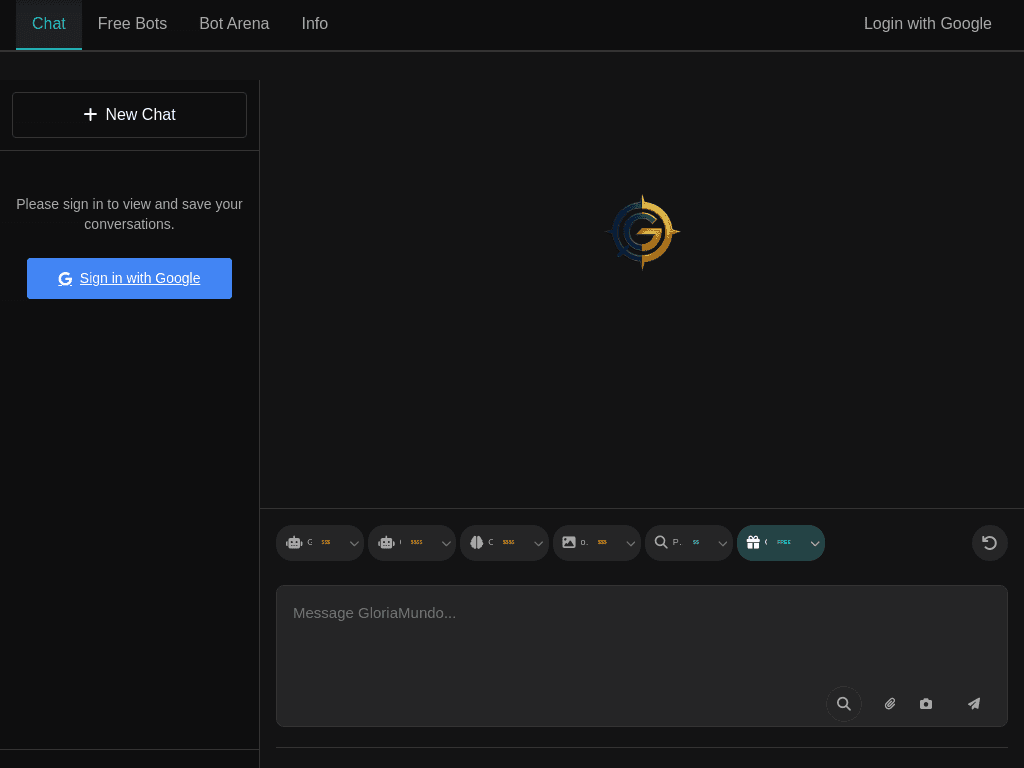Select the brain model icon (C)
Image resolution: width=1024 pixels, height=768 pixels.
tap(477, 543)
